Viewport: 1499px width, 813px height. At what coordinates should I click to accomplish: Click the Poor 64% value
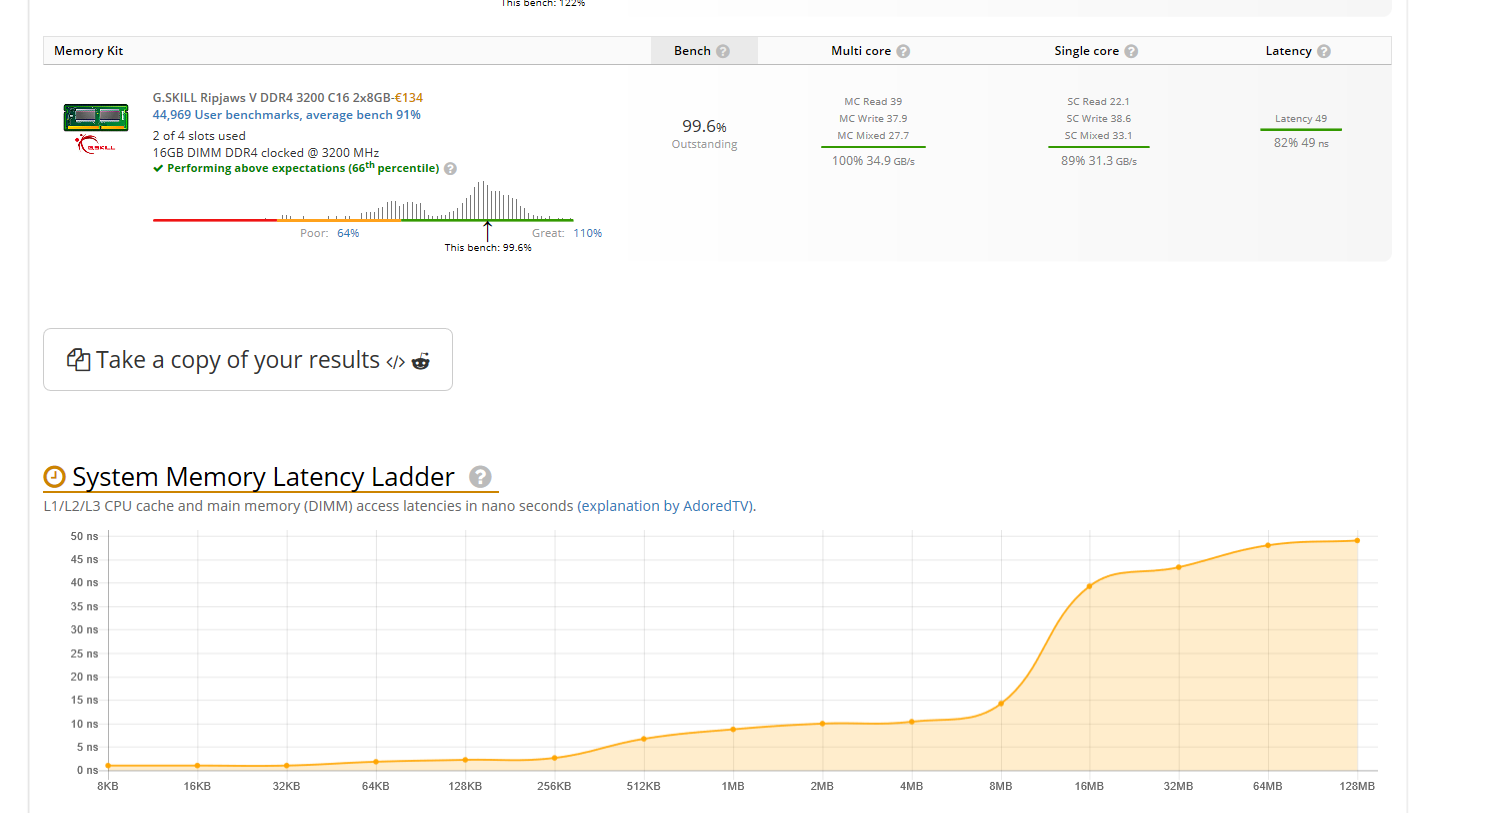pos(348,233)
